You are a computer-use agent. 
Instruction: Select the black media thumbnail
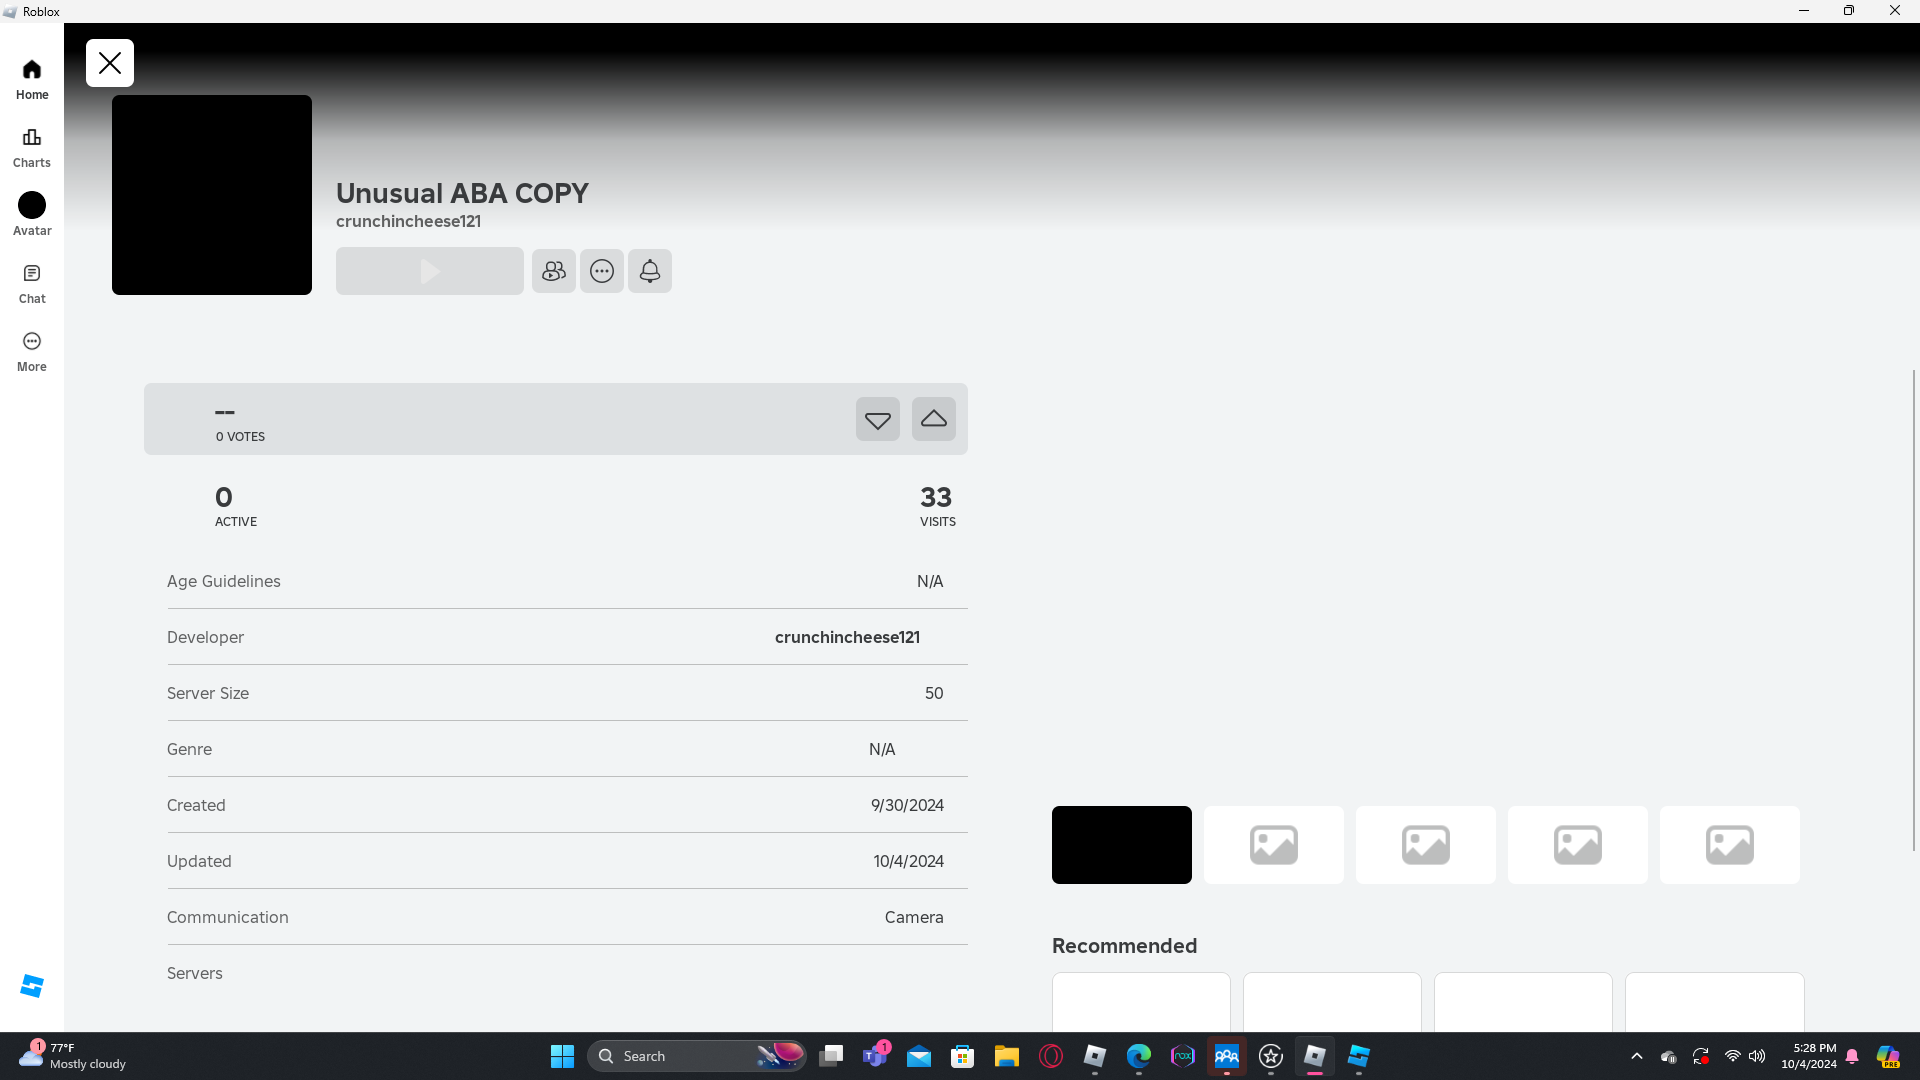tap(1122, 845)
